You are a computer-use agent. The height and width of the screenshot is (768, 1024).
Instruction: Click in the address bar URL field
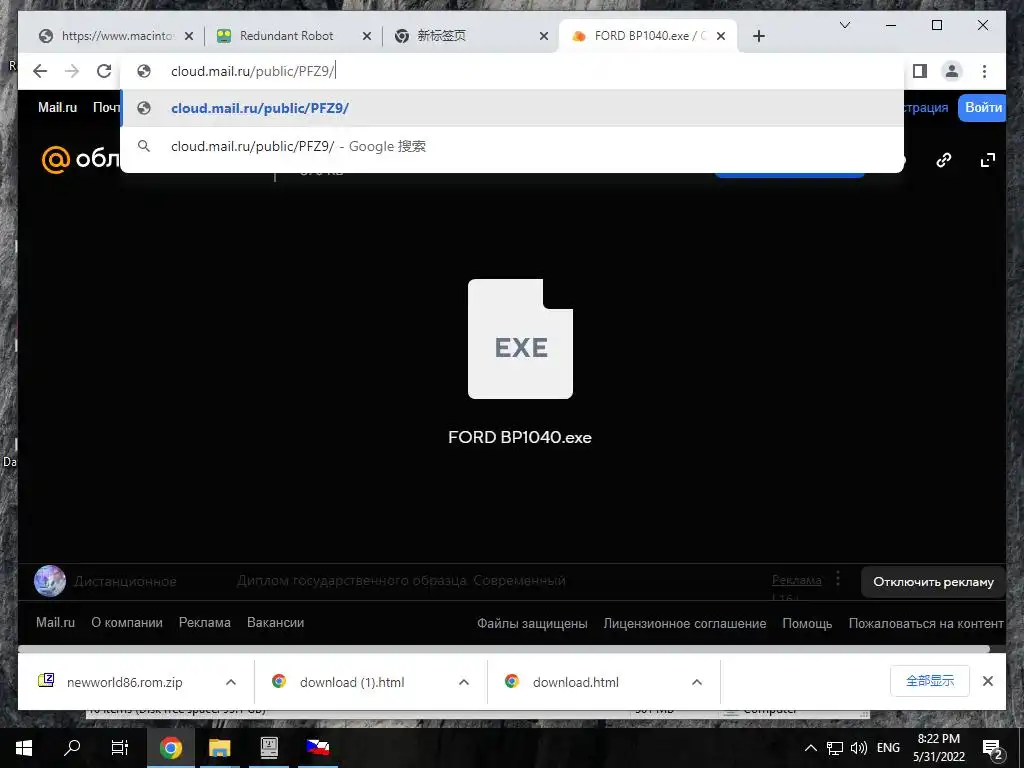[512, 71]
